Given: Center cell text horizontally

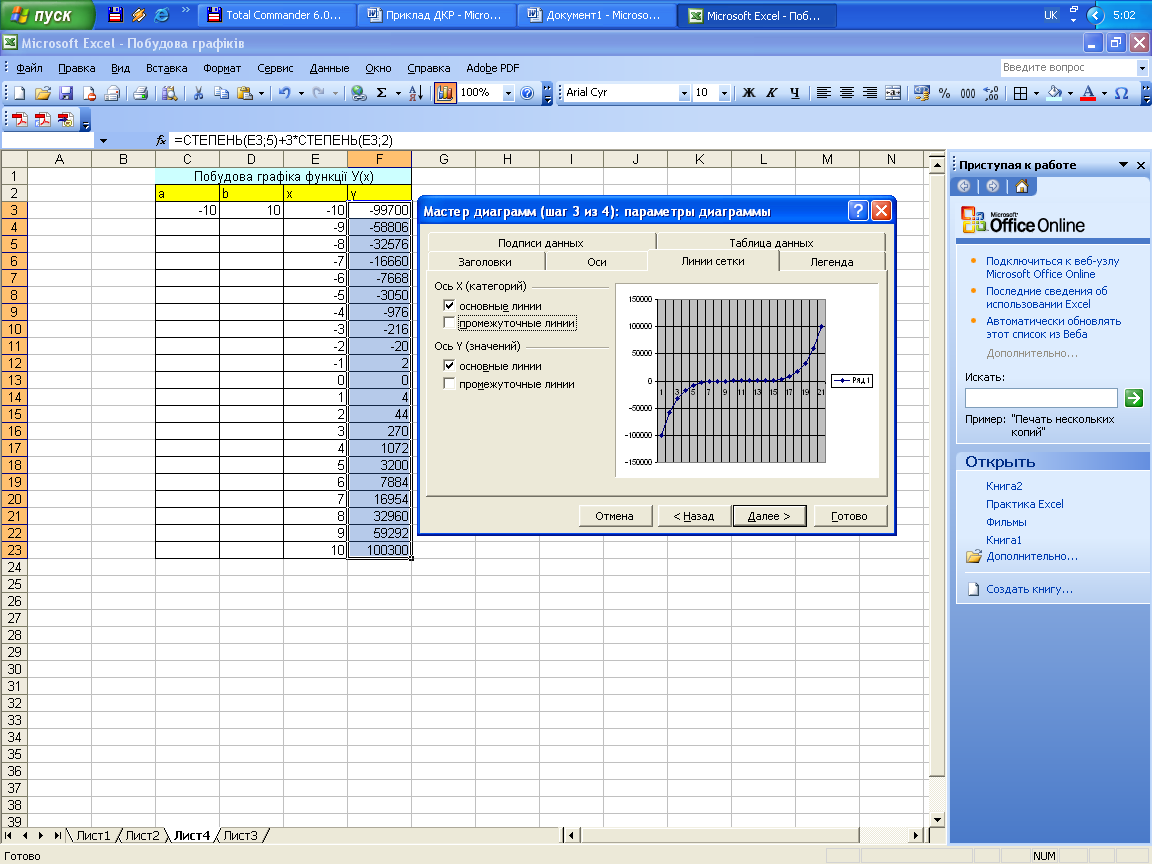Looking at the screenshot, I should [x=846, y=93].
